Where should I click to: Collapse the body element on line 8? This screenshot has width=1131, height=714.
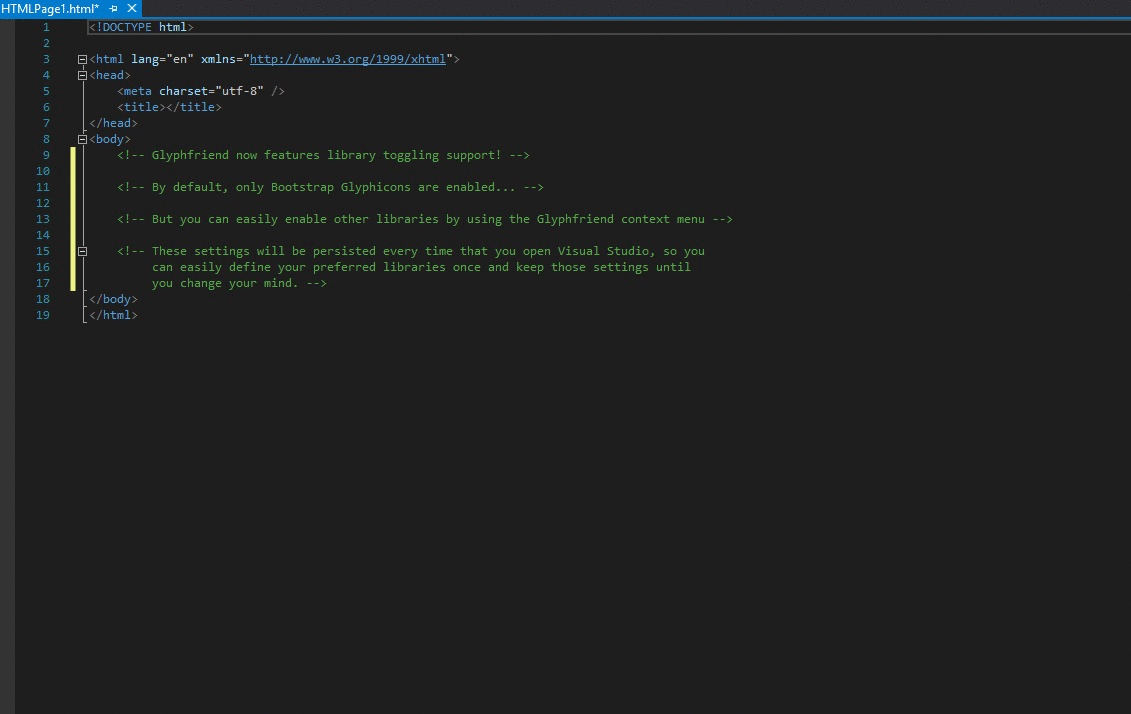coord(82,139)
